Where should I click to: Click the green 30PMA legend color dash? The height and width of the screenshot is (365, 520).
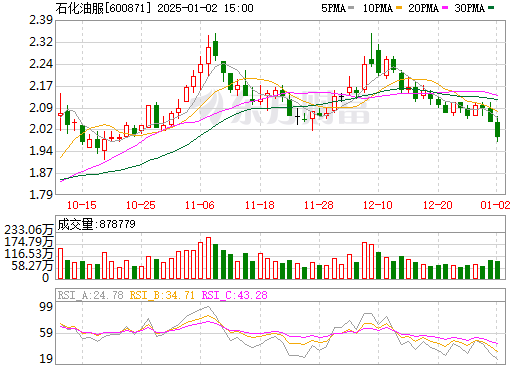pyautogui.click(x=491, y=7)
